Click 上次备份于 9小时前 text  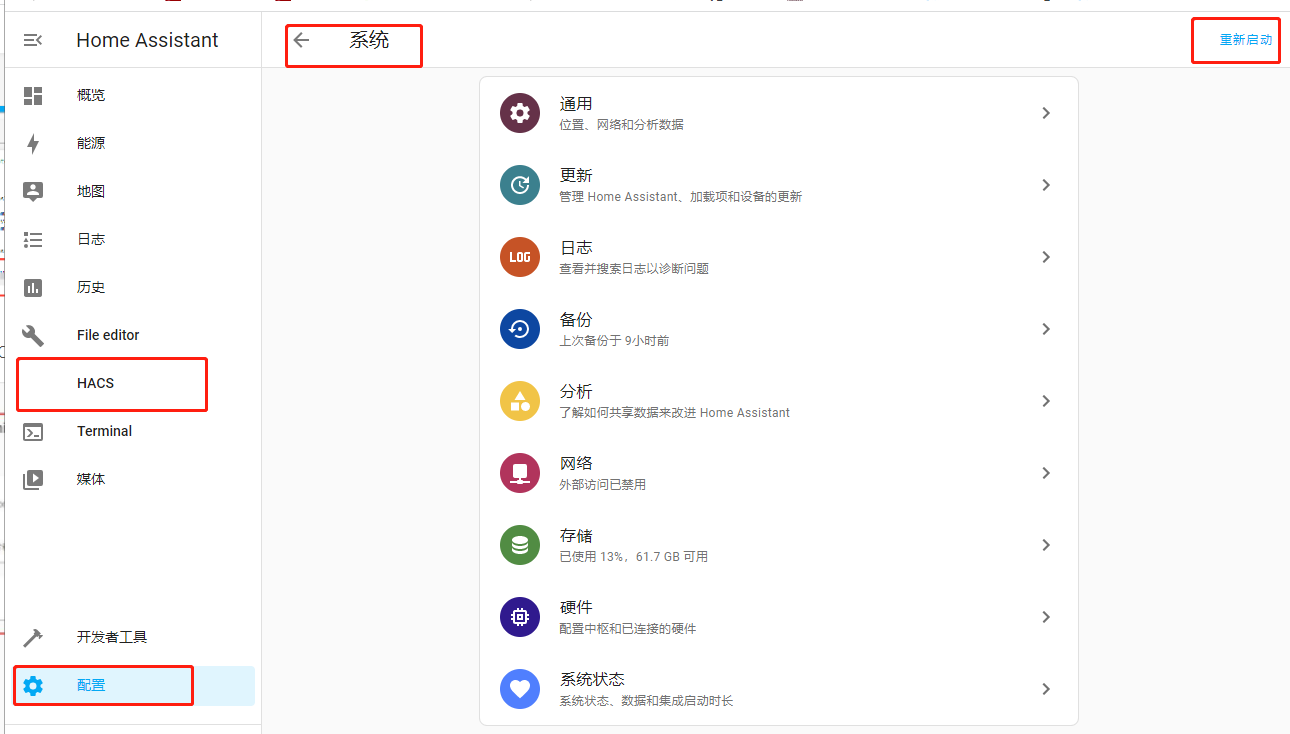614,341
